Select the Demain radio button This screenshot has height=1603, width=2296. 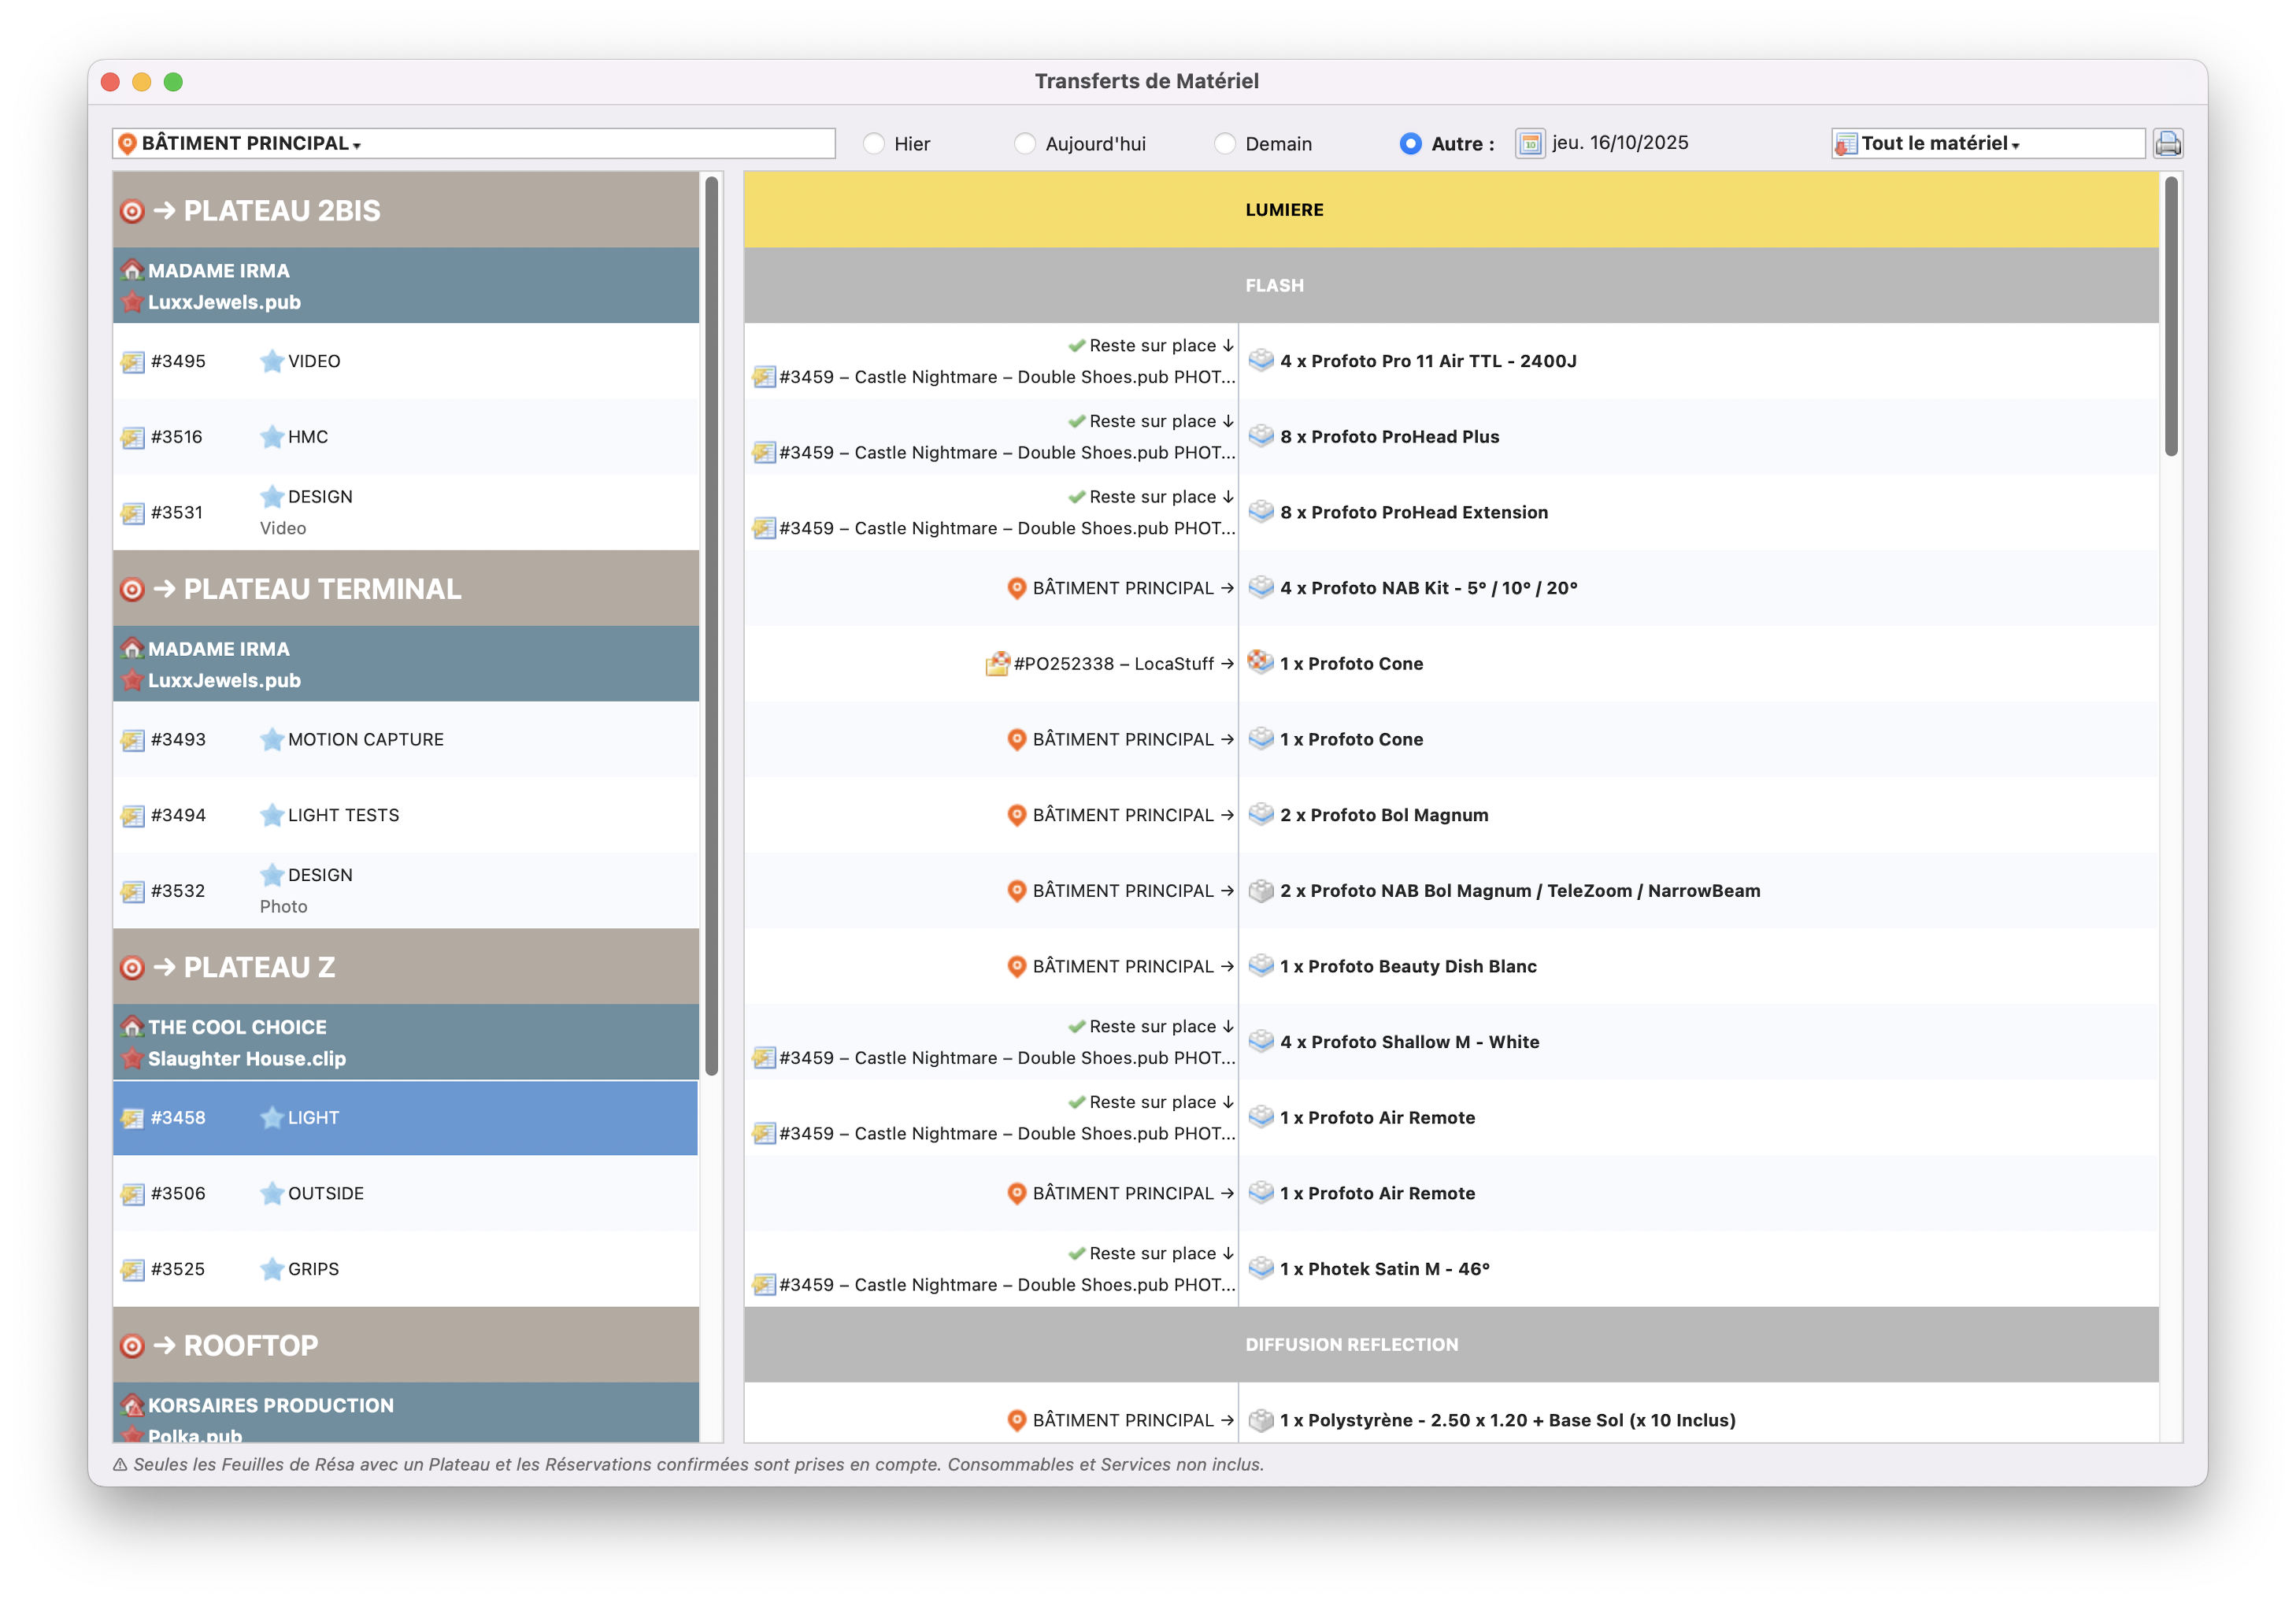click(x=1225, y=144)
